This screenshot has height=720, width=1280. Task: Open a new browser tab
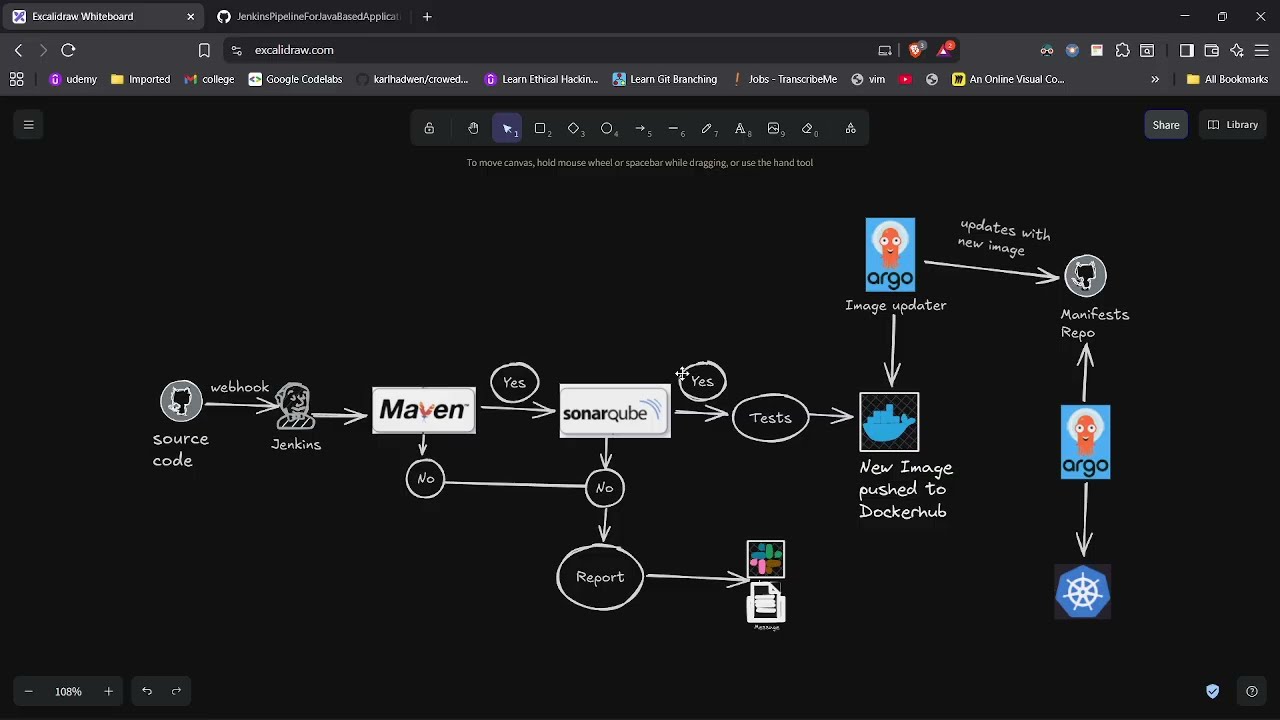tap(427, 16)
